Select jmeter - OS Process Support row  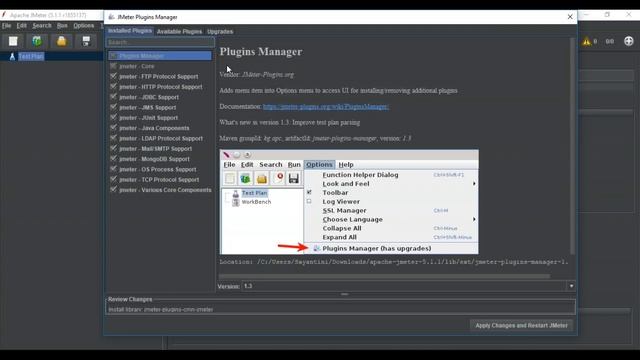(160, 169)
